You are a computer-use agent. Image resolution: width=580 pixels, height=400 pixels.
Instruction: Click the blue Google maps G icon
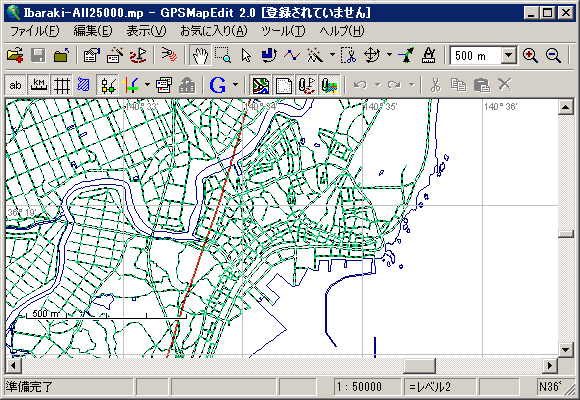[x=218, y=85]
